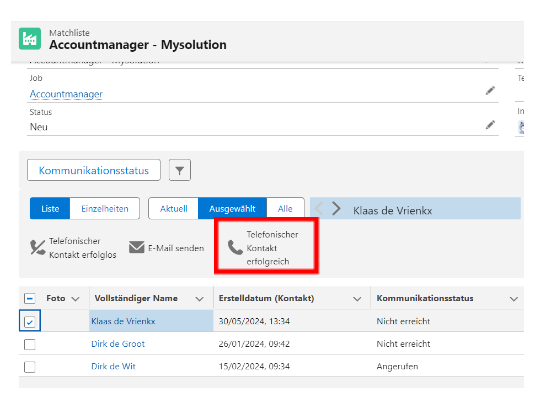Check the Dirk de Wit row checkbox
This screenshot has height=395, width=535.
click(30, 367)
